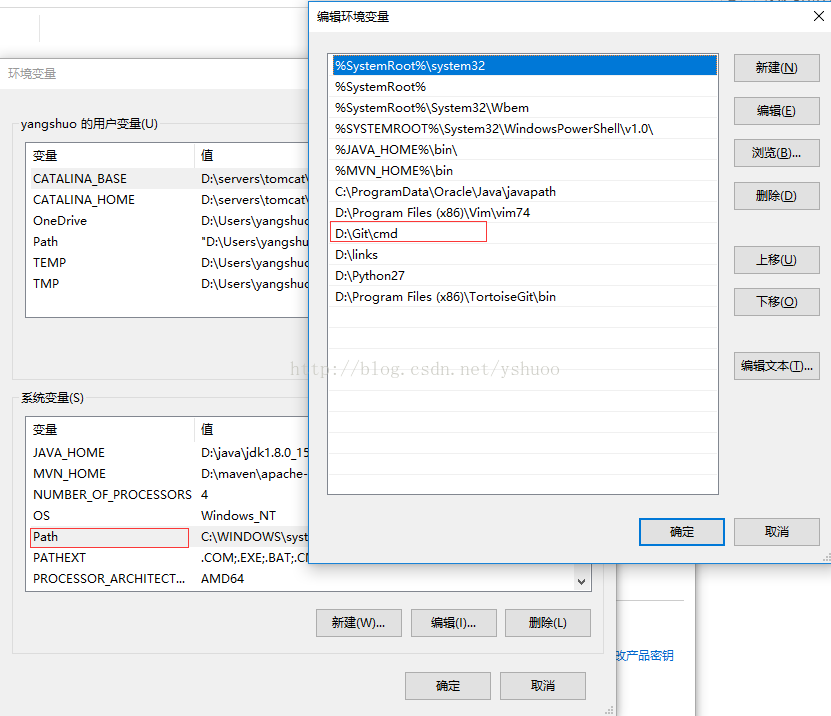Click the .COM;.EXE;.BAT value cell
The image size is (831, 716).
(254, 558)
